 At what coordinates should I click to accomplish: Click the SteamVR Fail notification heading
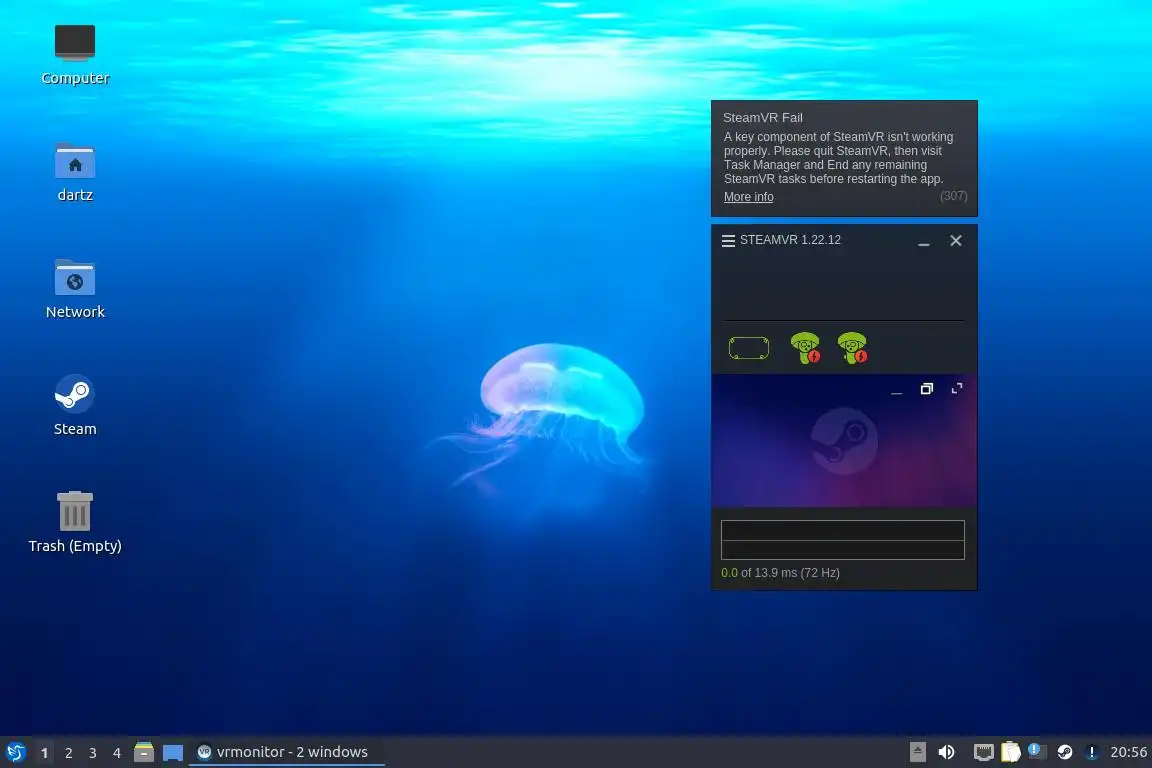pos(763,118)
